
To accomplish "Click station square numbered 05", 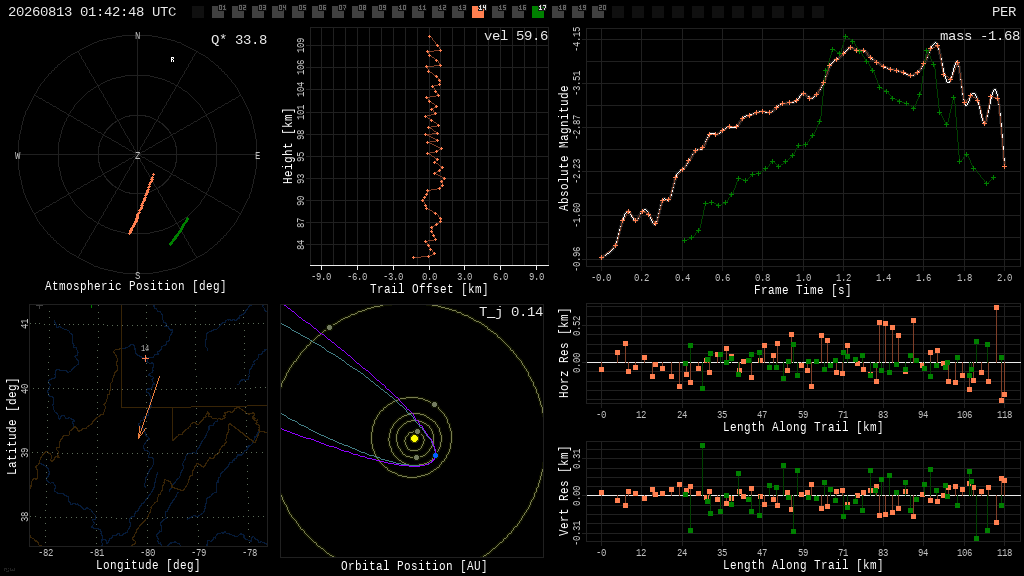I will pos(298,12).
